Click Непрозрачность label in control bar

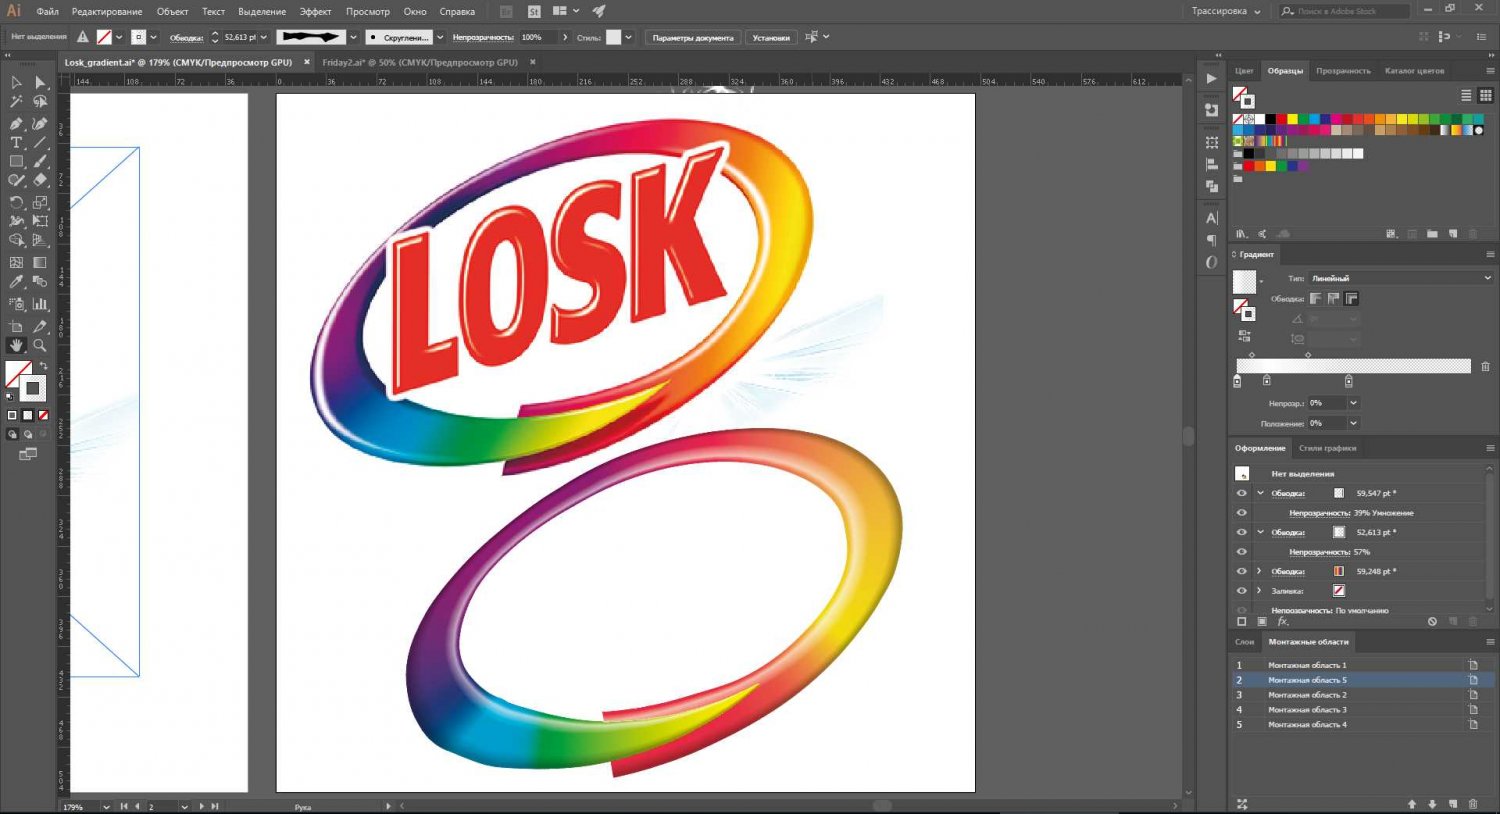[483, 38]
